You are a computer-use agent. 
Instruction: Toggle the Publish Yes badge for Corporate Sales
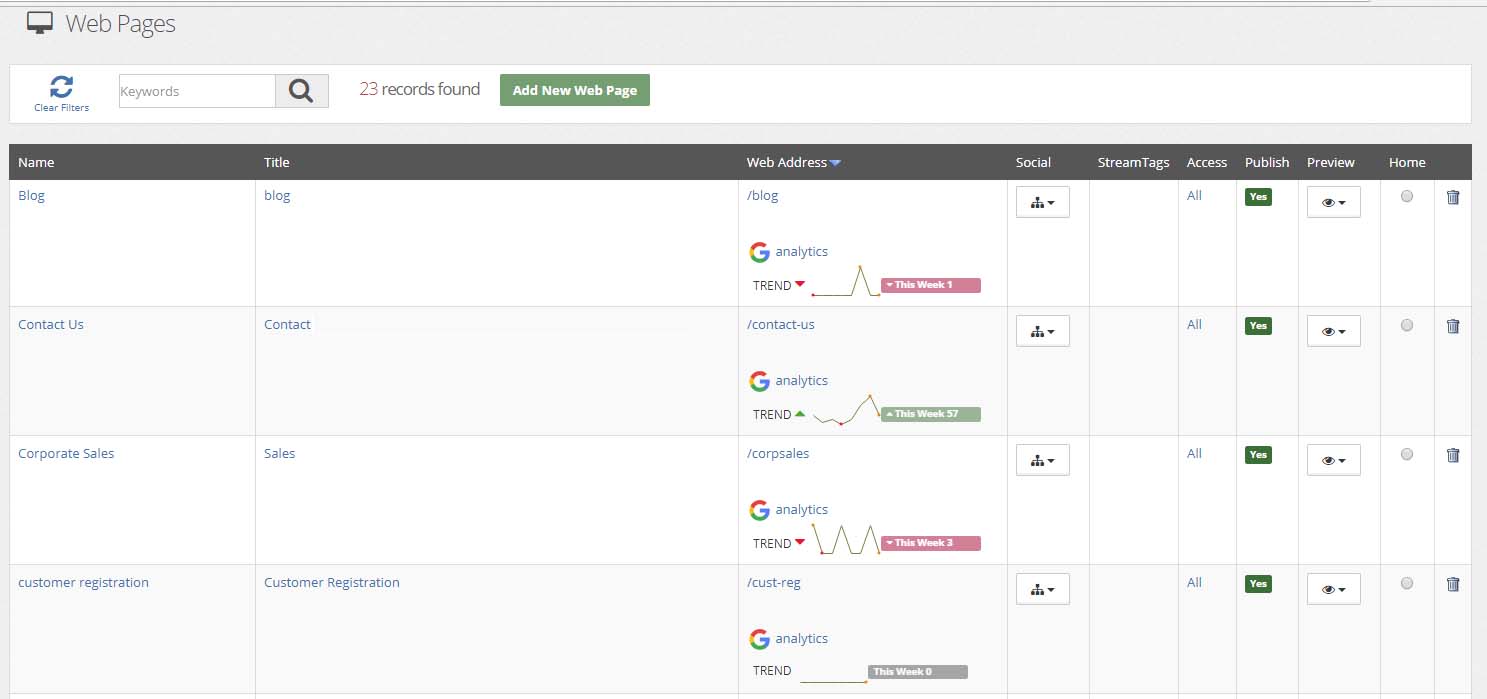coord(1258,455)
